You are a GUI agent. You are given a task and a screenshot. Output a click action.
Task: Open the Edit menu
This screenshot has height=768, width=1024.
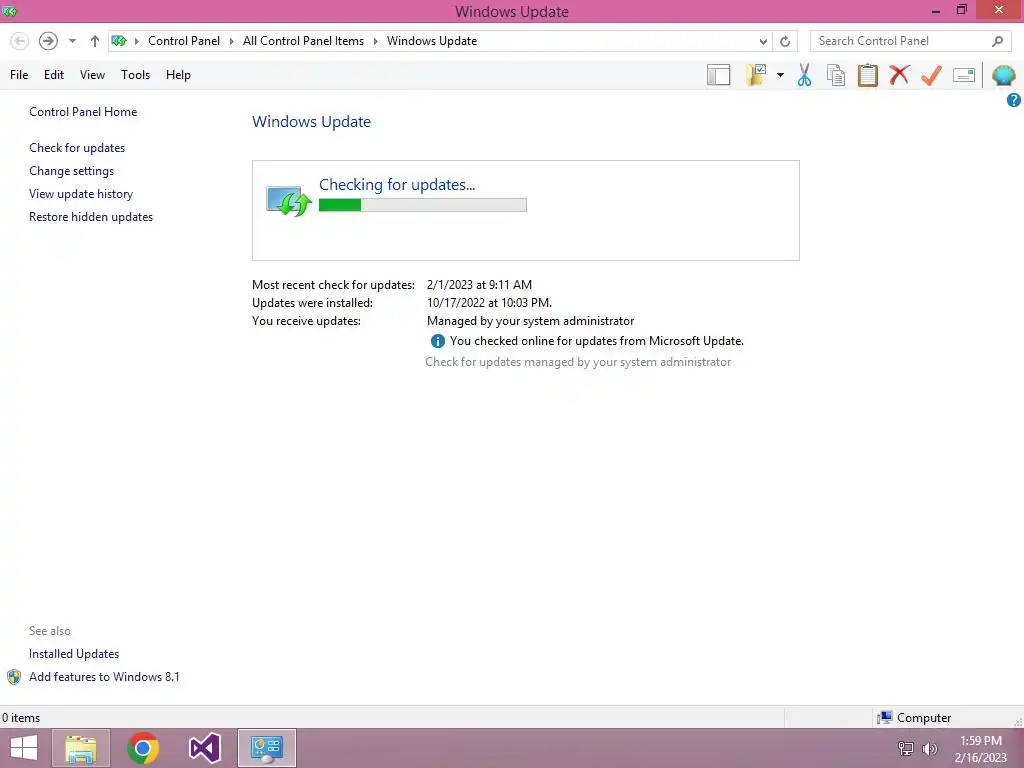(x=54, y=75)
